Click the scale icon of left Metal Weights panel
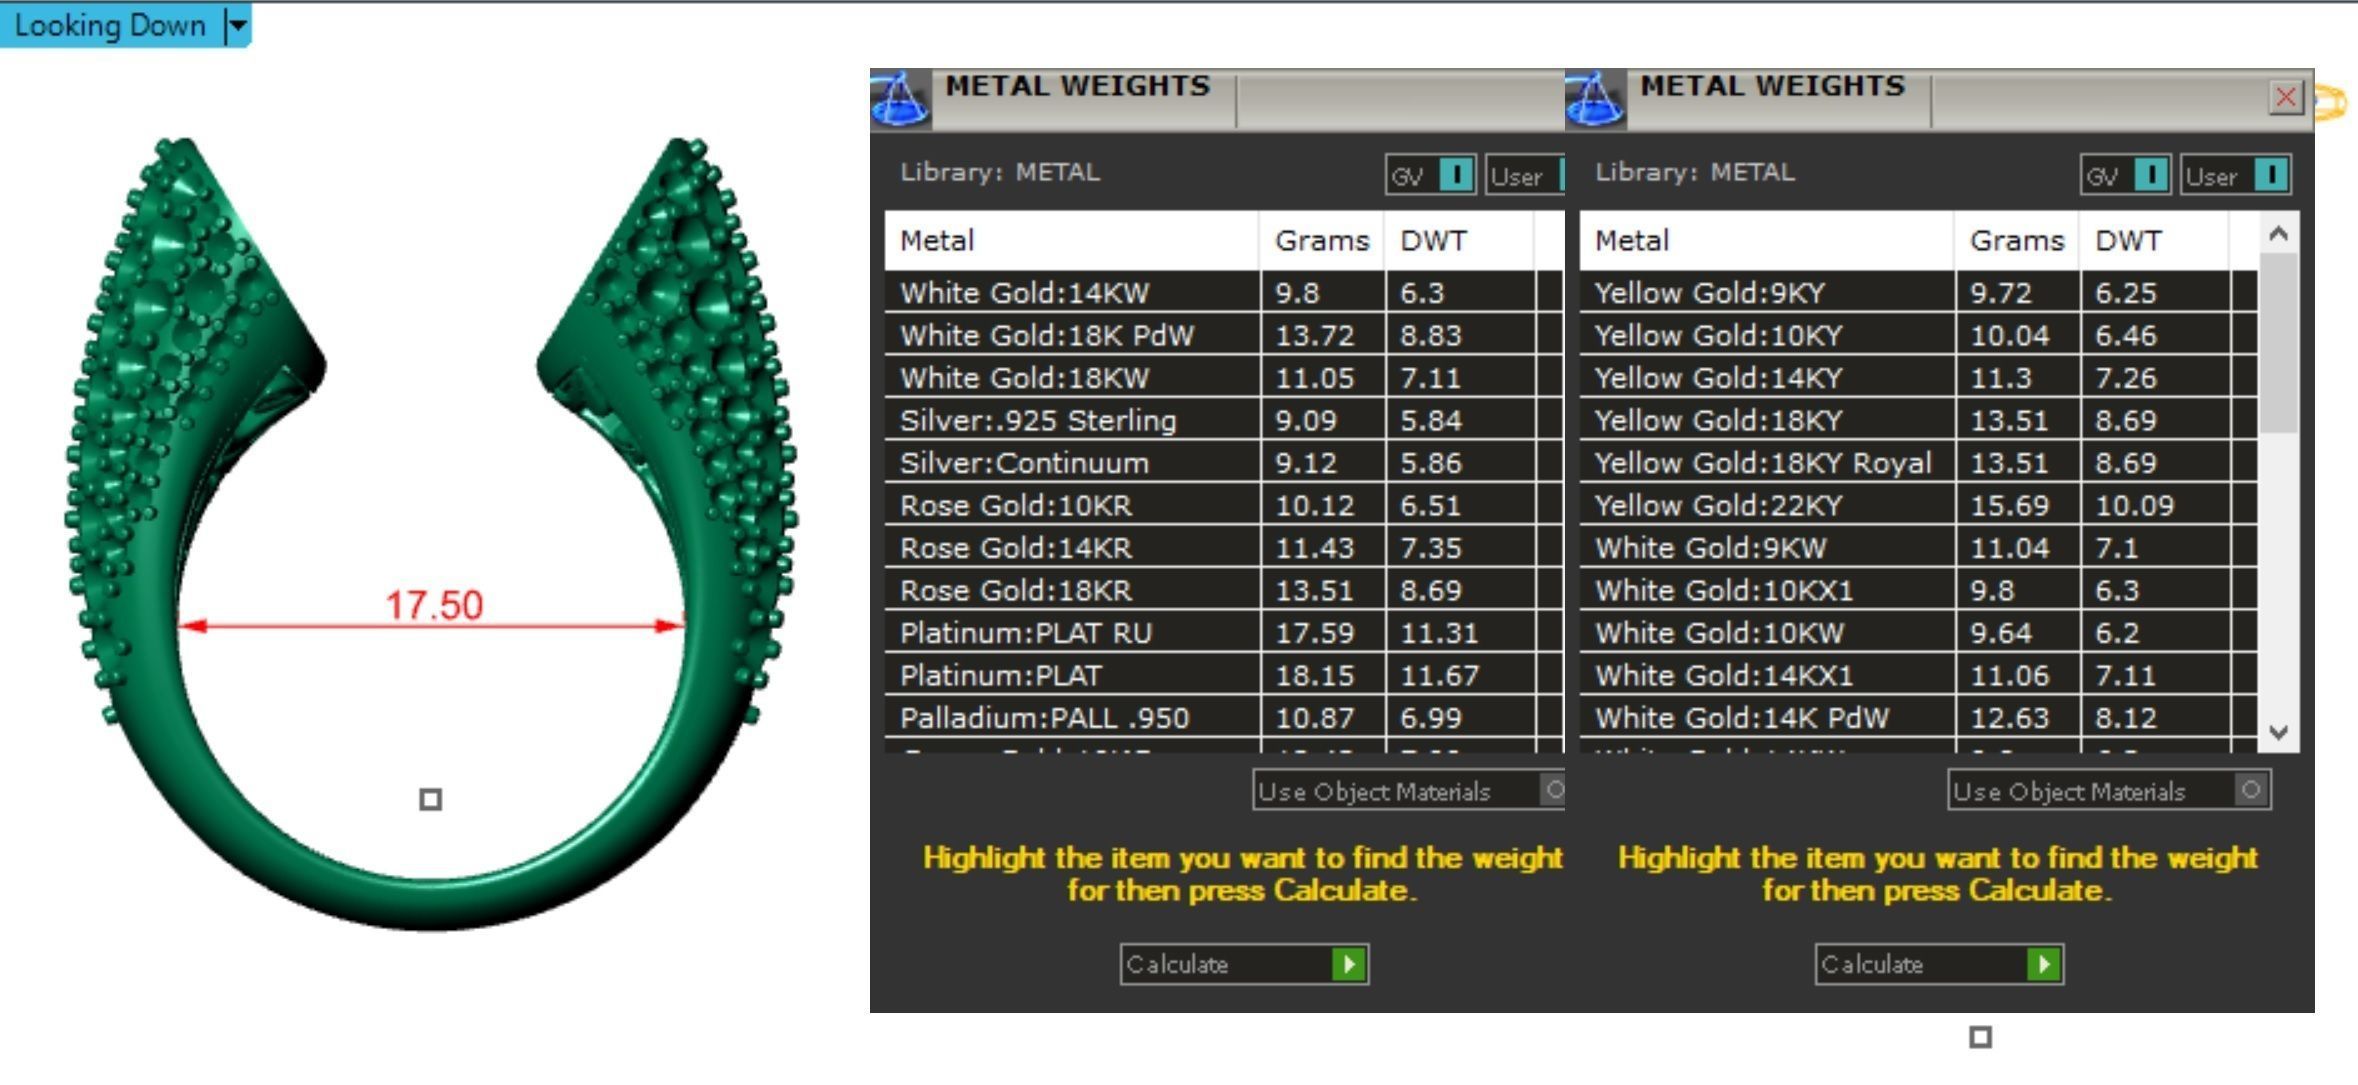The height and width of the screenshot is (1085, 2358). 900,100
